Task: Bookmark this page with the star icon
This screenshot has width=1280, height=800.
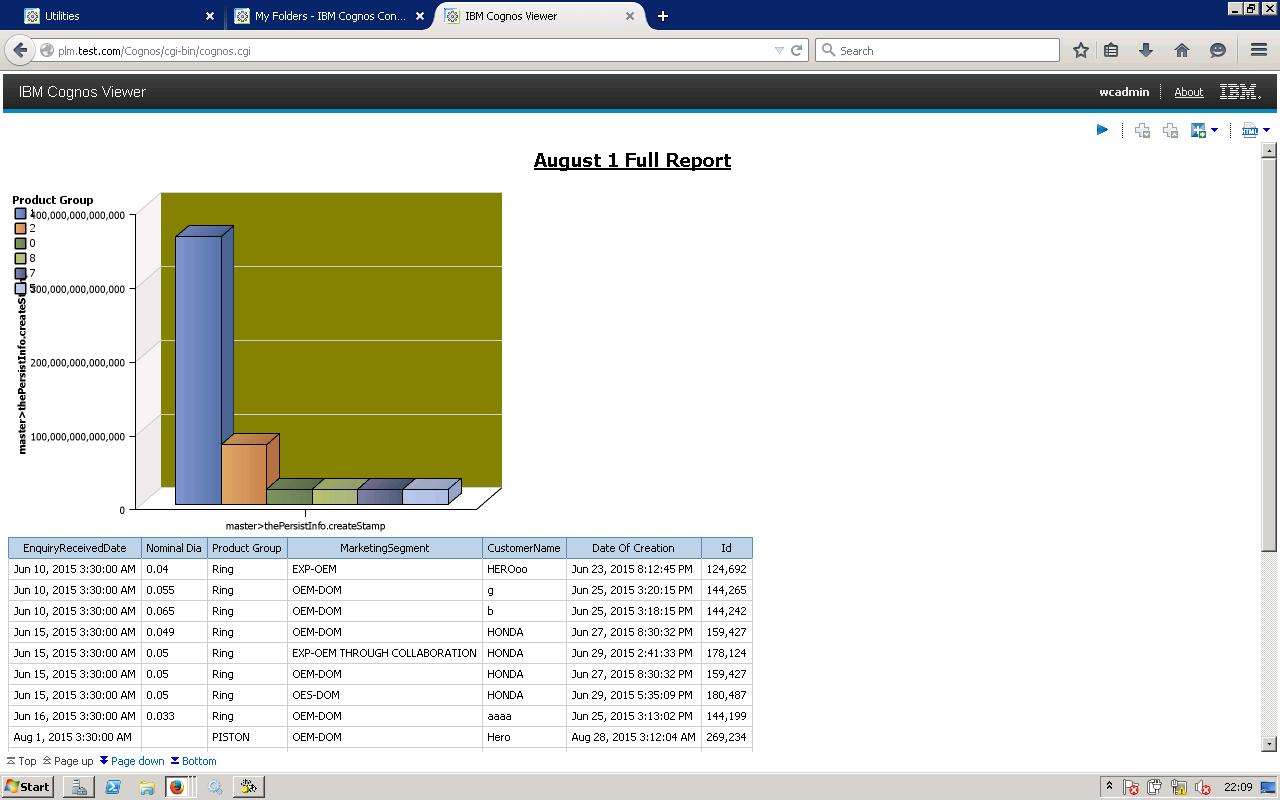Action: click(x=1081, y=50)
